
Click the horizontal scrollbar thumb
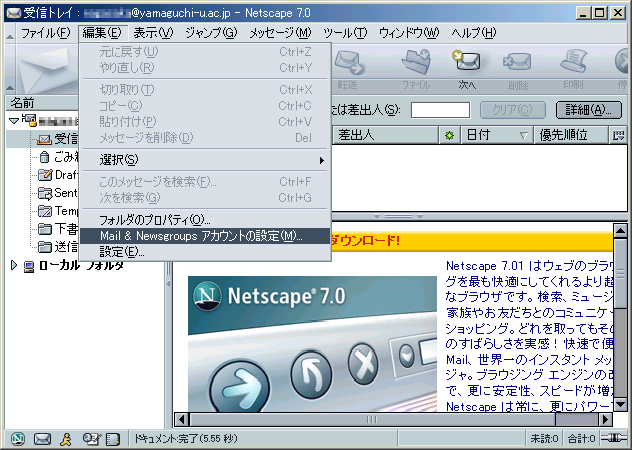coord(372,419)
